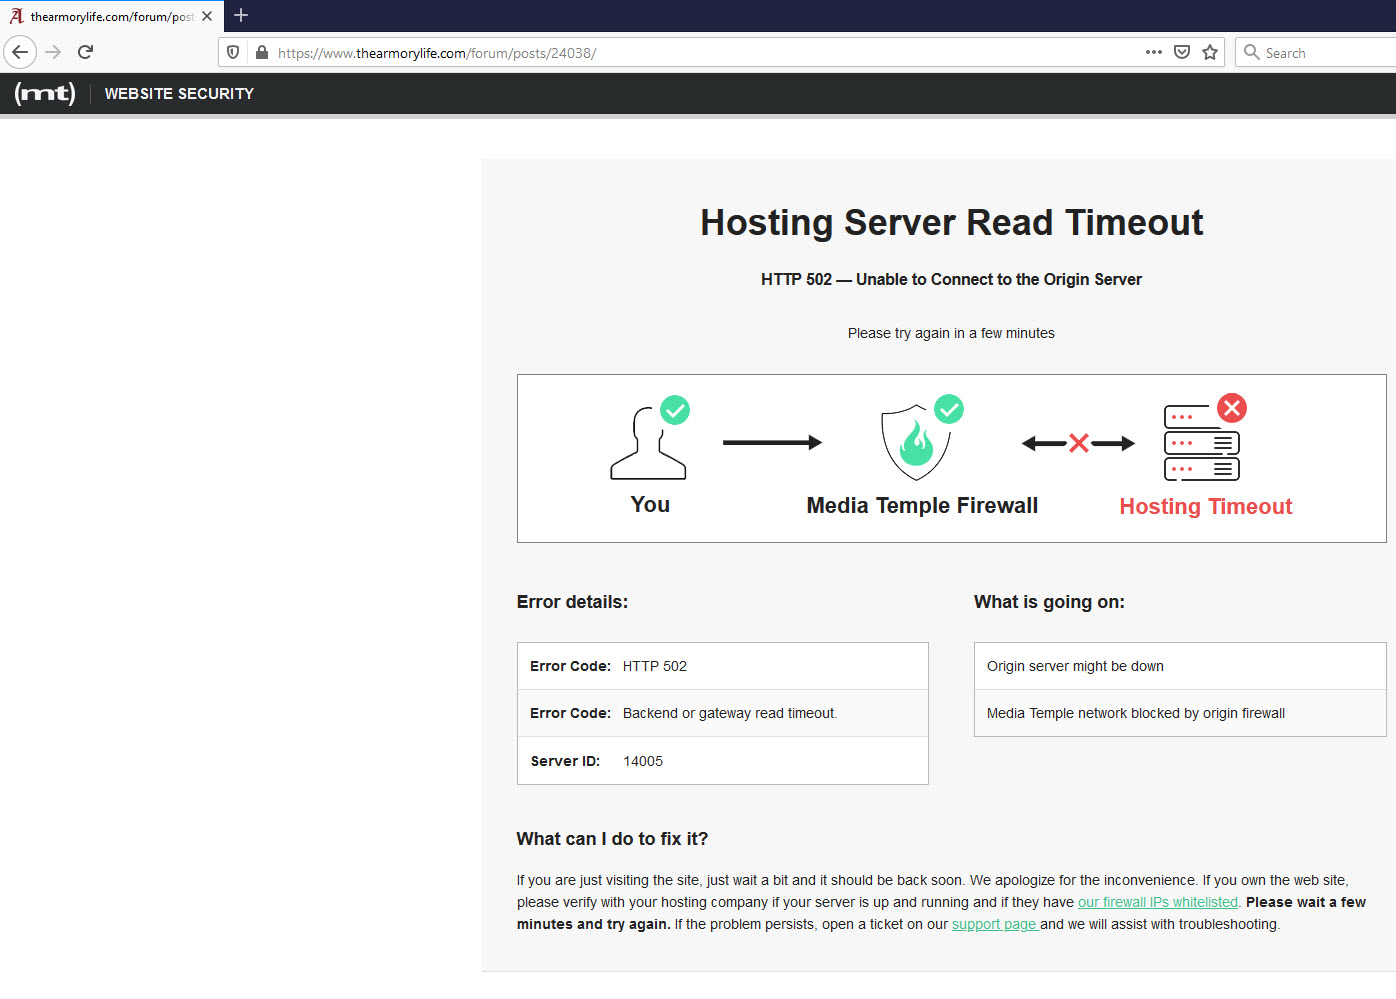This screenshot has height=999, width=1396.
Task: Close the thearmorylife.com tab
Action: click(x=207, y=16)
